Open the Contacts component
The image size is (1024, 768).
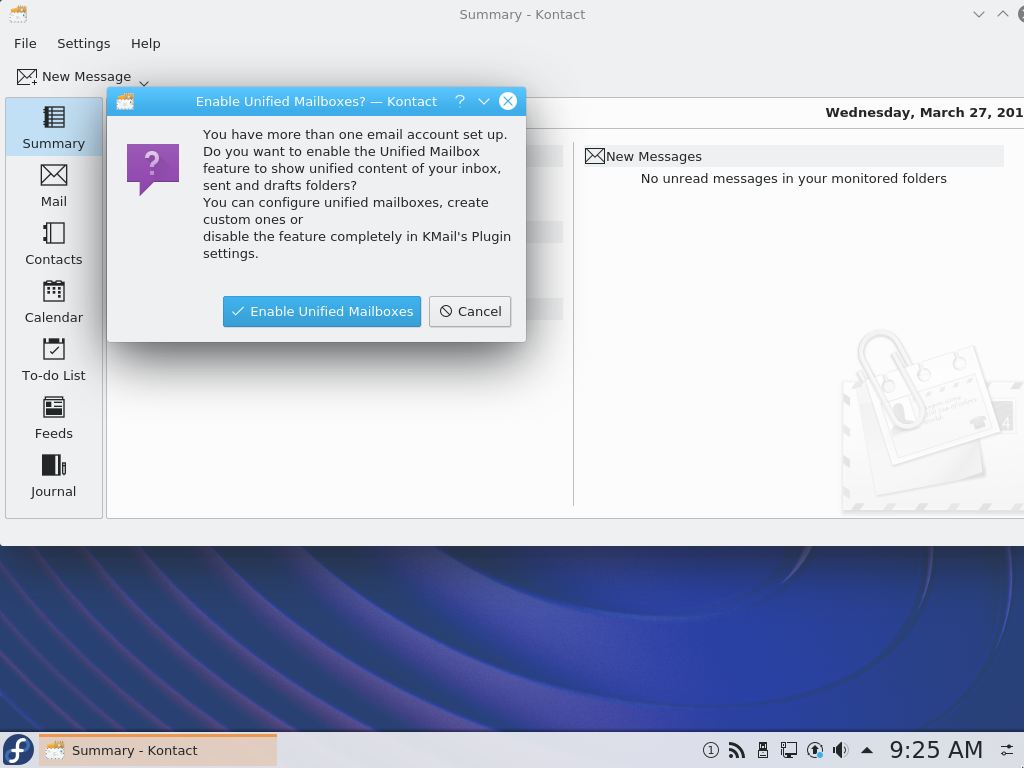click(54, 244)
